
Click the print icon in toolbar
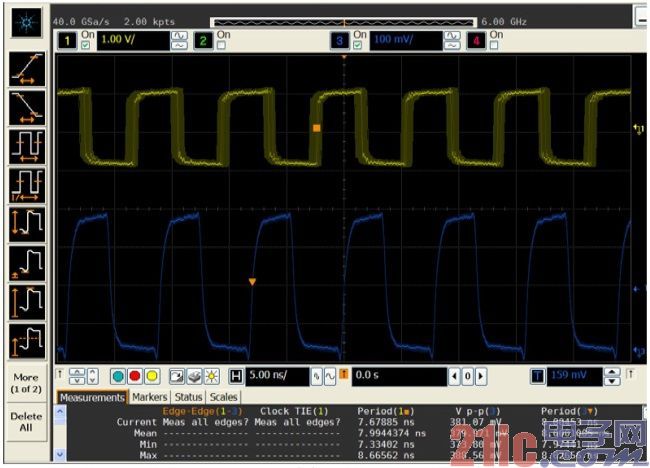point(194,376)
